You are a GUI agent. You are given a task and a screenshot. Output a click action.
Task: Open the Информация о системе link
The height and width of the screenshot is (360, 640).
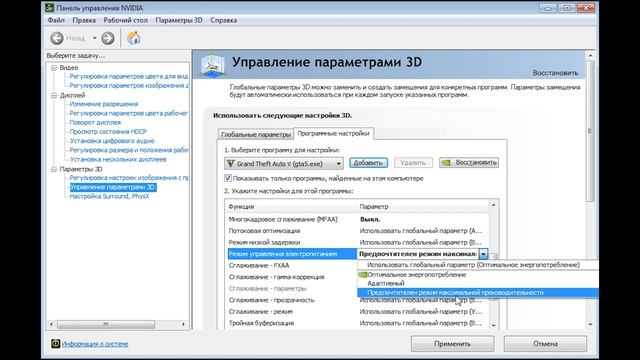pyautogui.click(x=95, y=344)
